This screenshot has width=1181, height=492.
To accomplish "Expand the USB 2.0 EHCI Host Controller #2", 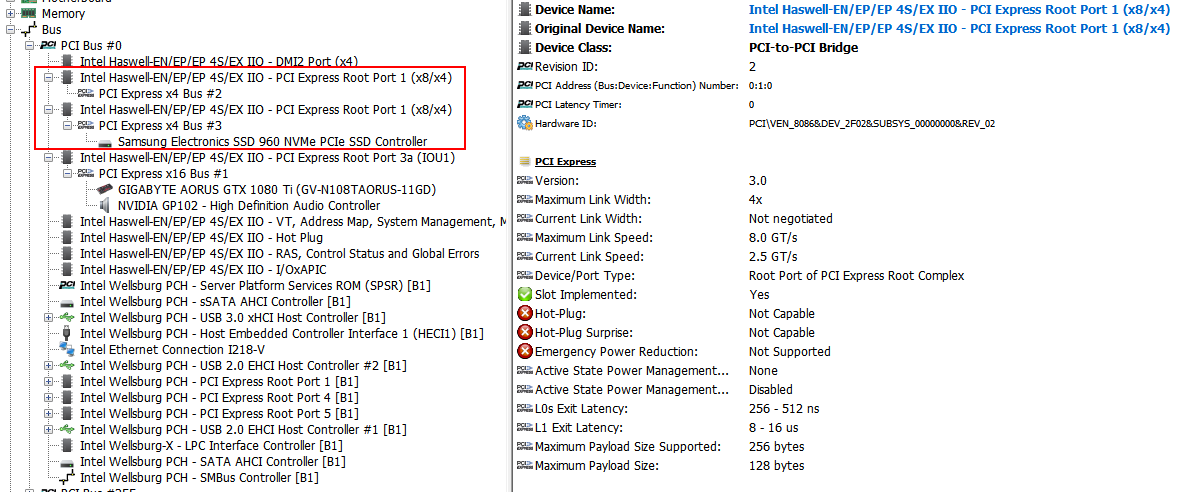I will (x=48, y=365).
